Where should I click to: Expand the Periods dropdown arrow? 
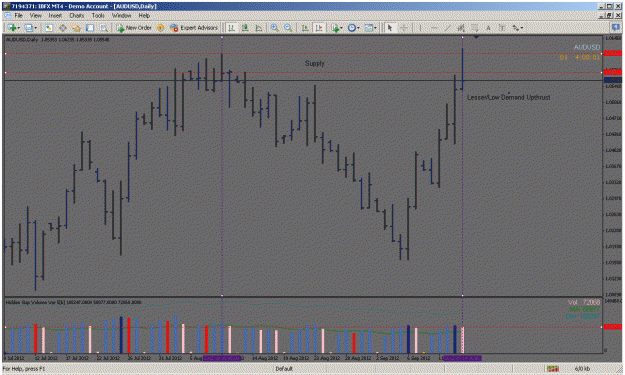pyautogui.click(x=358, y=28)
